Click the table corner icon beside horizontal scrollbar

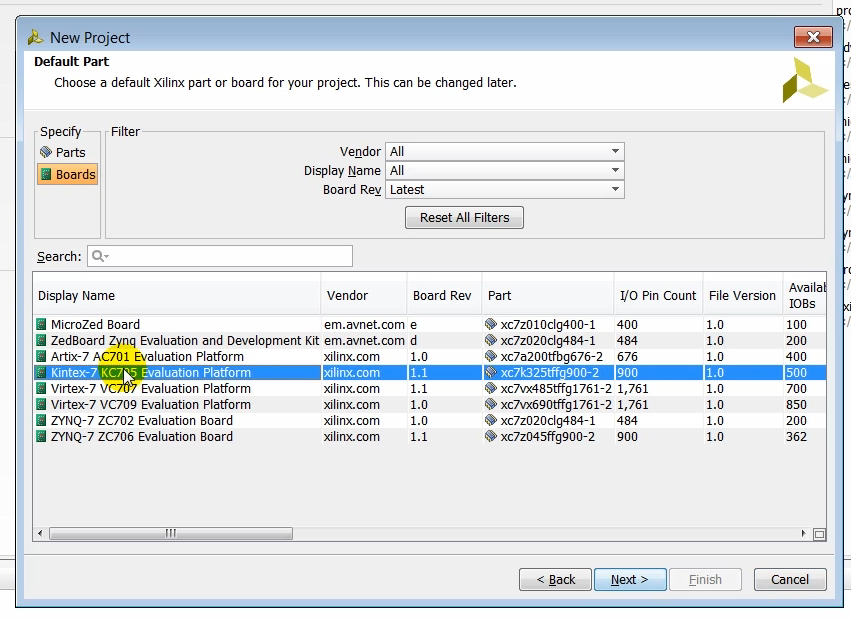click(x=819, y=534)
